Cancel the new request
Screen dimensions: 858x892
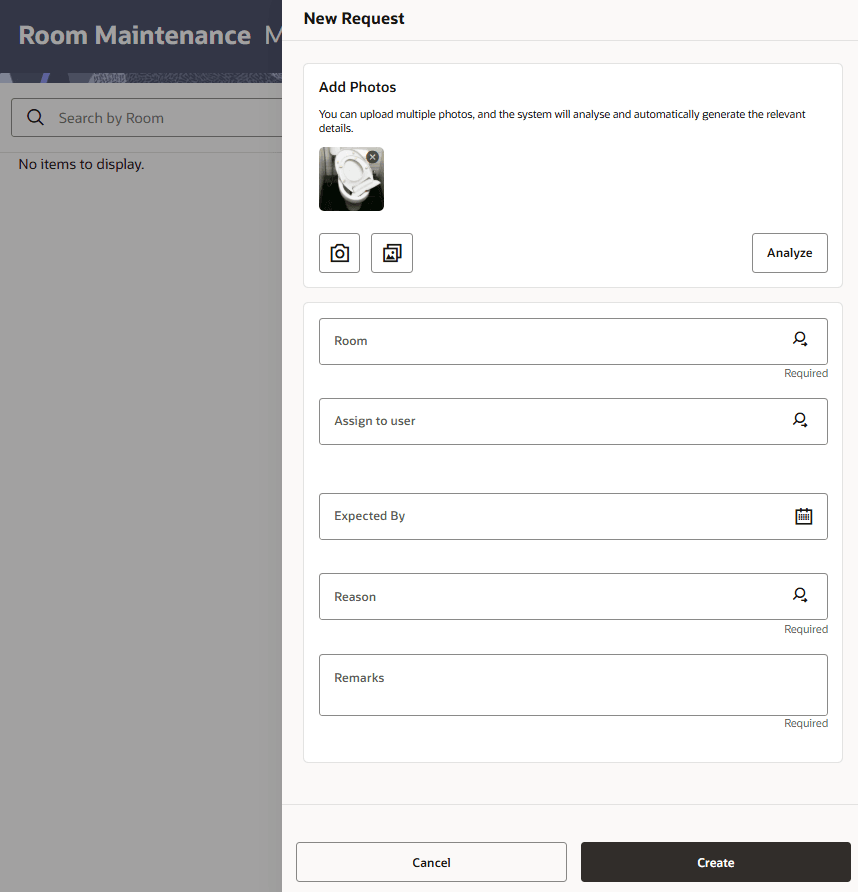click(x=431, y=862)
